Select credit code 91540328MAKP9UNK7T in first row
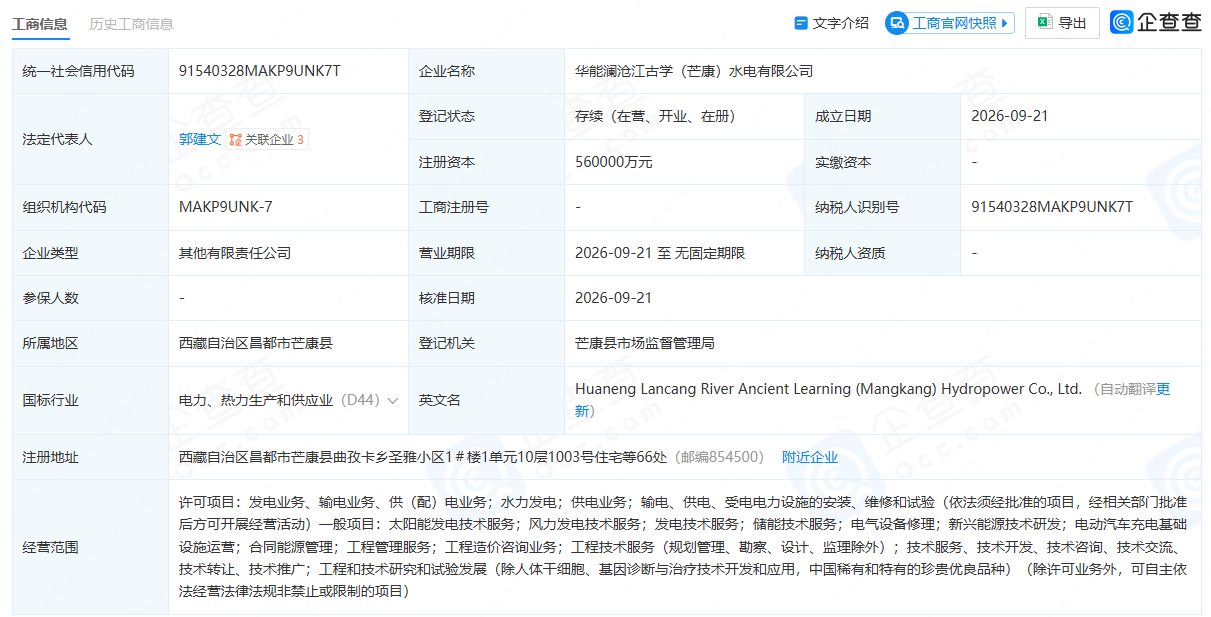 coord(260,71)
